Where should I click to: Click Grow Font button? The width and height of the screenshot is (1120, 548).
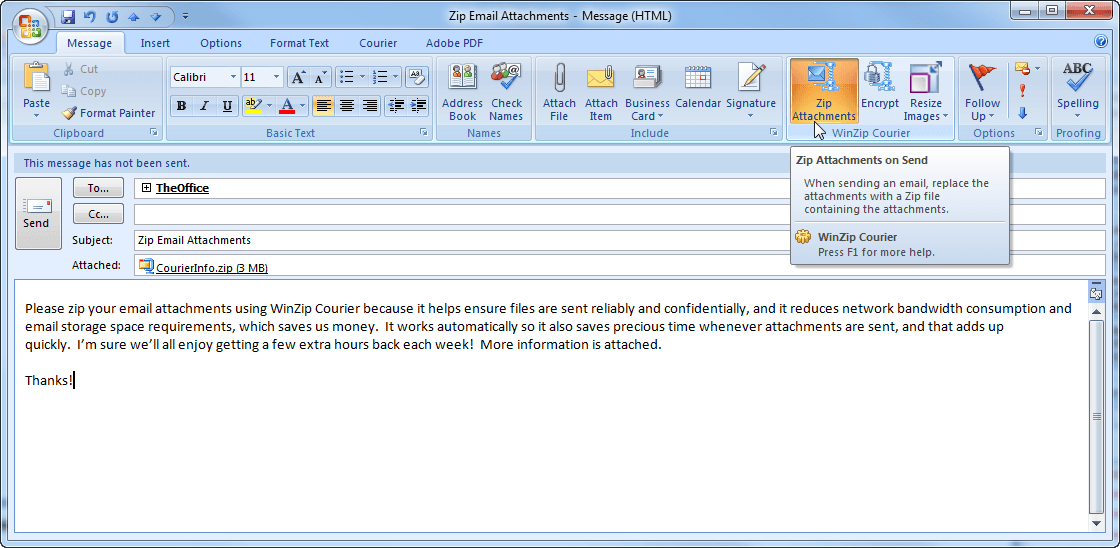(299, 76)
